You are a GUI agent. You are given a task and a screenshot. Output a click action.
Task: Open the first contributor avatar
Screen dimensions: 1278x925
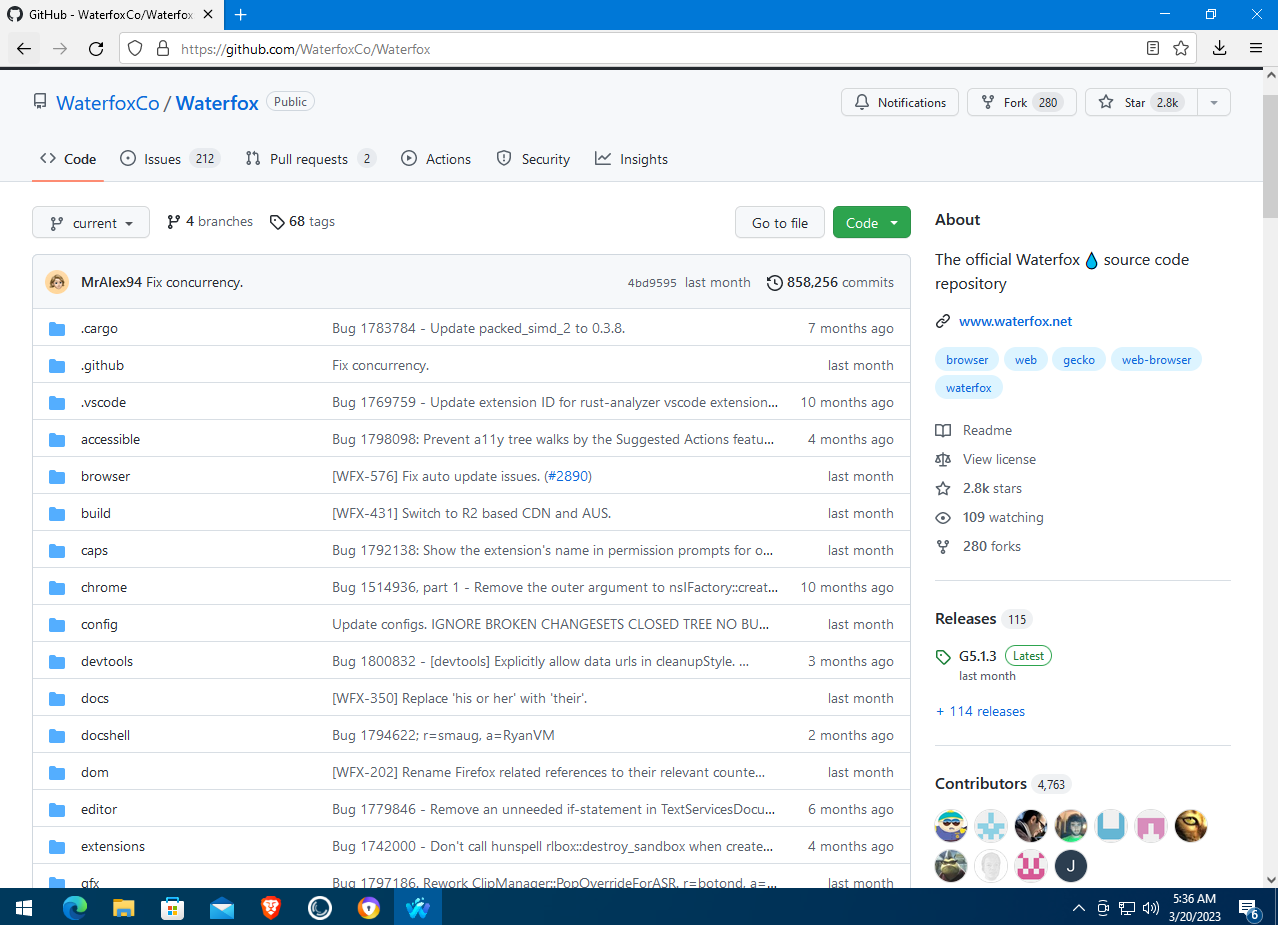[951, 826]
